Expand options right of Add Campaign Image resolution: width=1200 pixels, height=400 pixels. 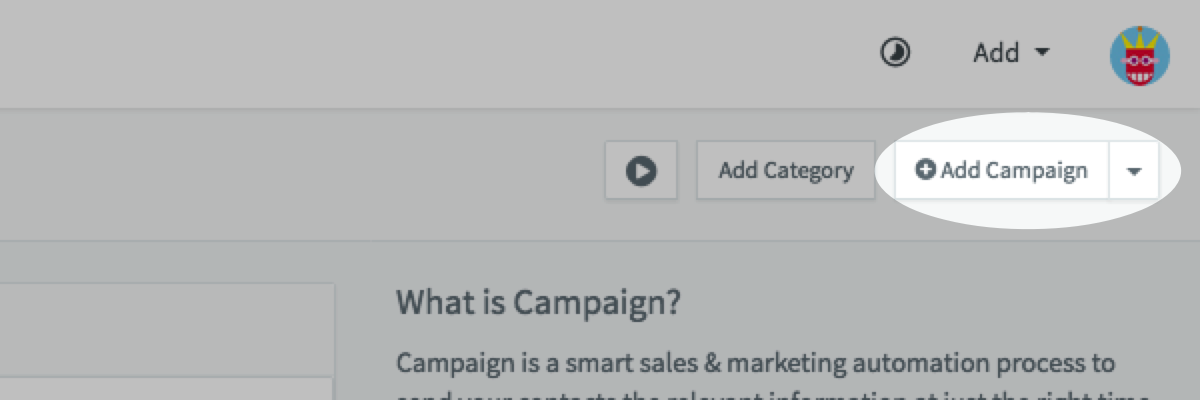click(x=1134, y=171)
